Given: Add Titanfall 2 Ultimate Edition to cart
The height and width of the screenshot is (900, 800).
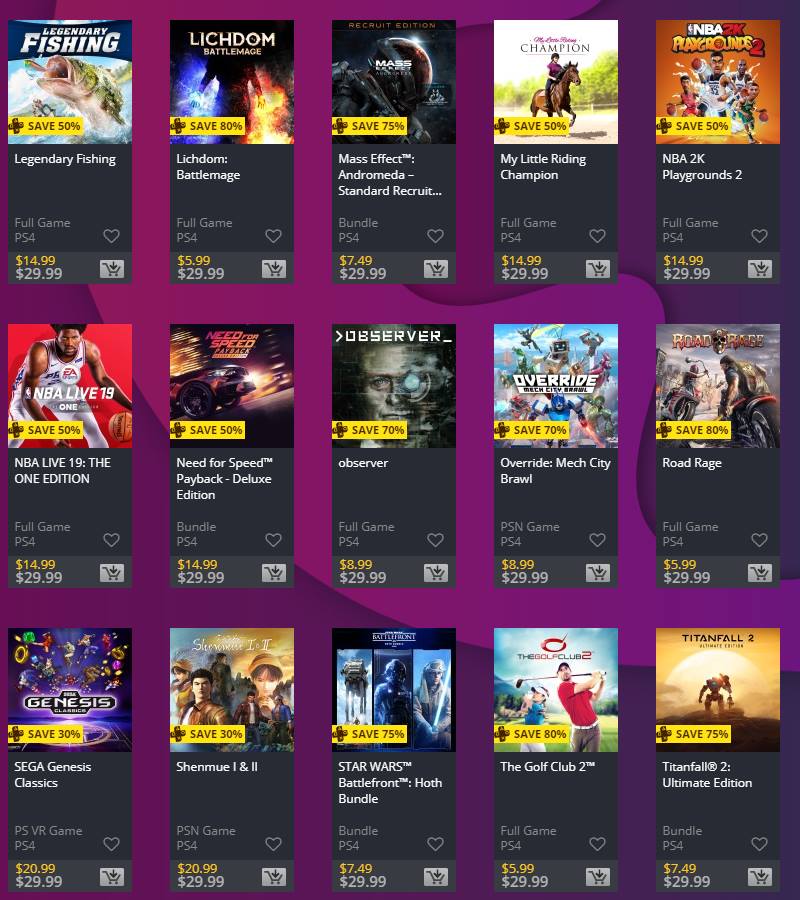Looking at the screenshot, I should point(760,876).
